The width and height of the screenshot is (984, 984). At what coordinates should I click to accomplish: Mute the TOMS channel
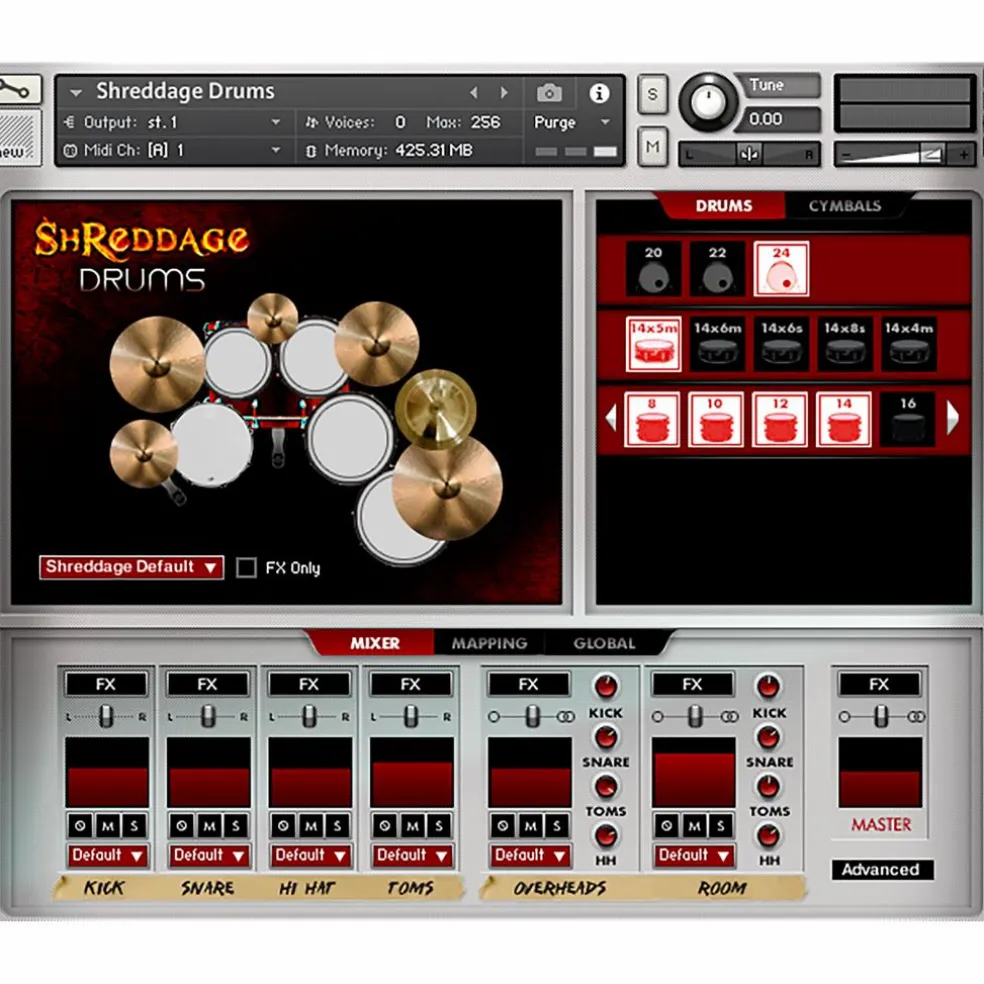click(x=412, y=826)
